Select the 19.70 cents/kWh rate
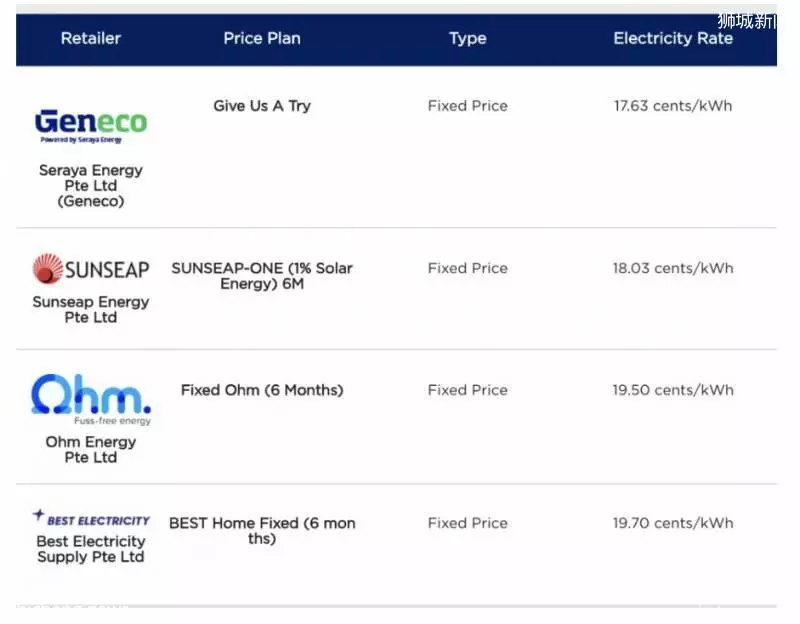This screenshot has width=800, height=624. pos(673,523)
